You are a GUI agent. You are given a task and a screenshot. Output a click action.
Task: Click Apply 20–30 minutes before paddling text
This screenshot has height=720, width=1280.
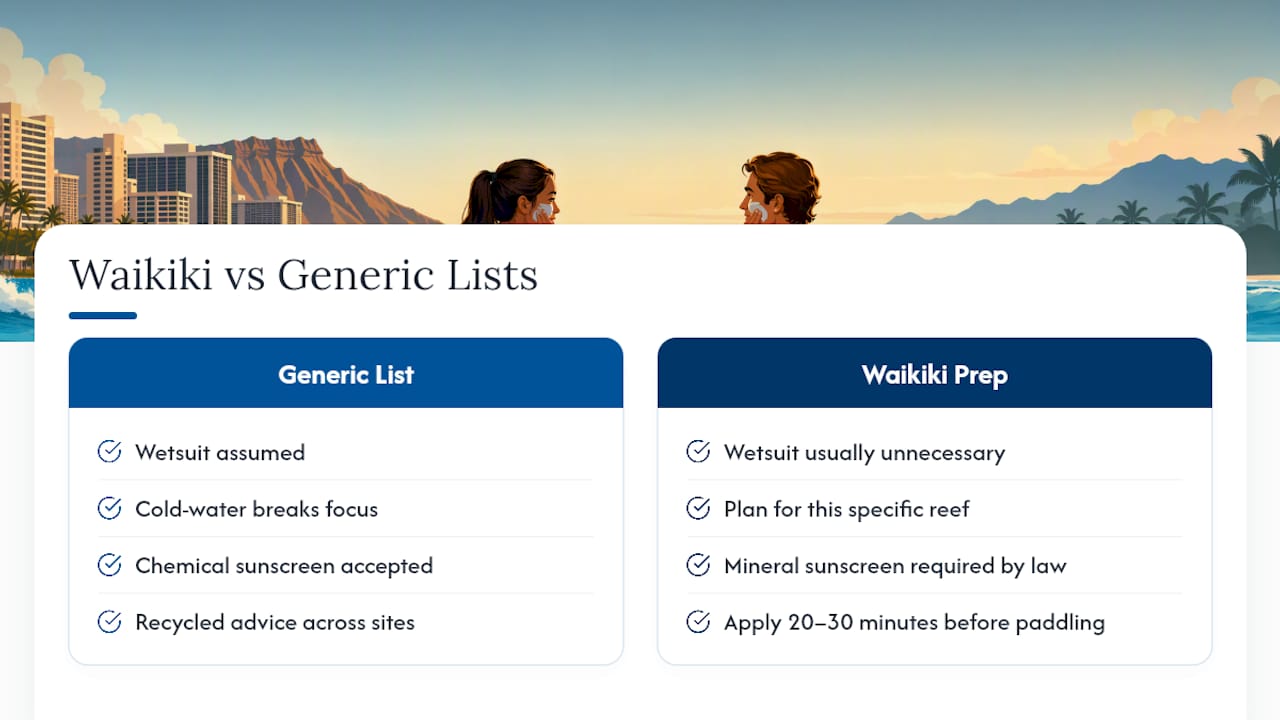click(x=914, y=622)
